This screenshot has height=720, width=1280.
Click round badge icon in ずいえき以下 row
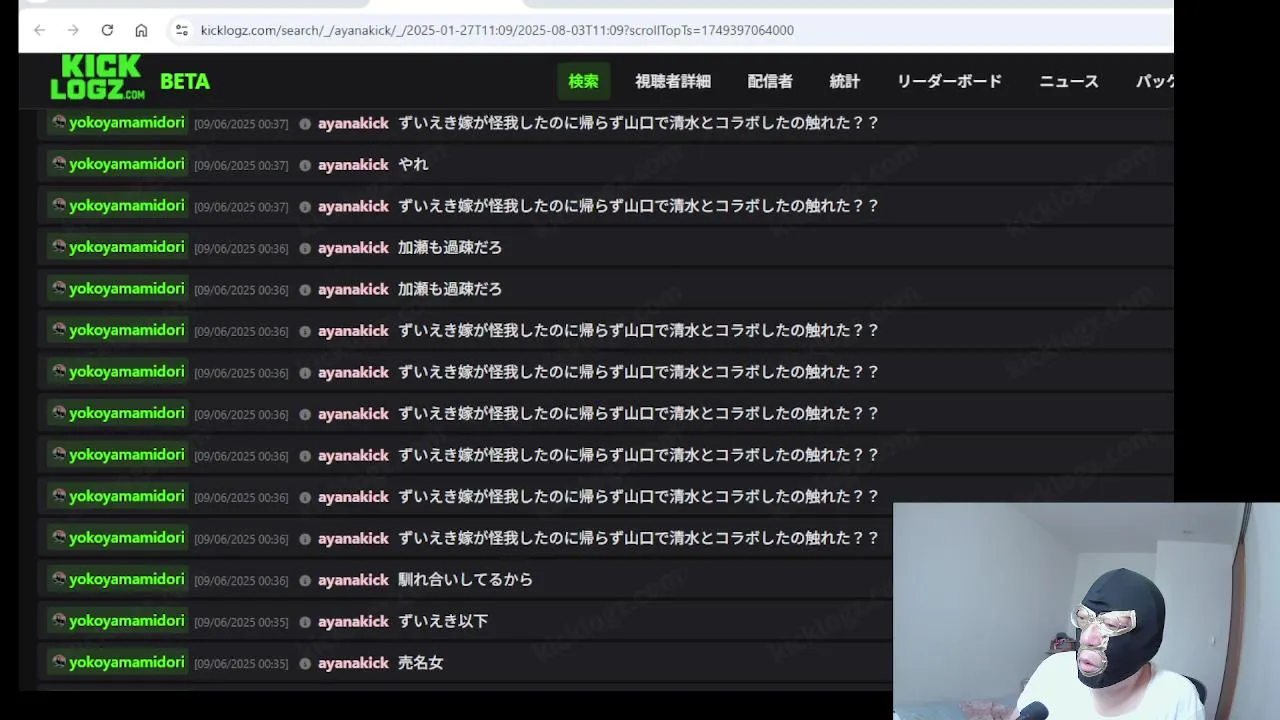(x=305, y=622)
